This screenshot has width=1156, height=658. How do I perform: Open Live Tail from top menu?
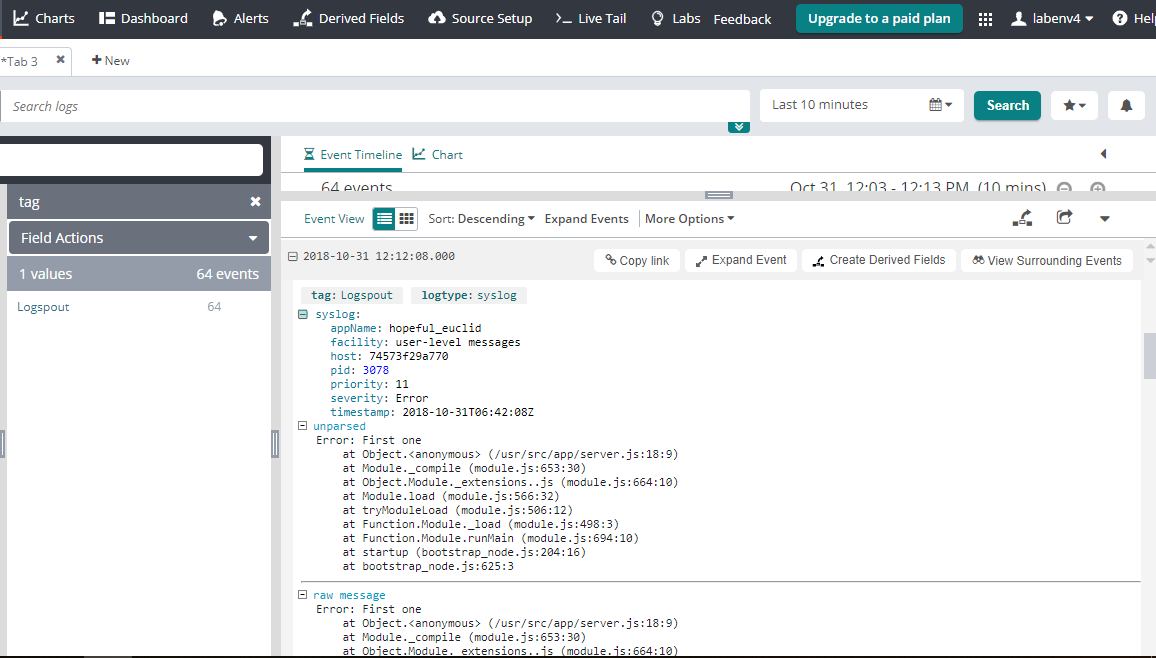pos(591,19)
